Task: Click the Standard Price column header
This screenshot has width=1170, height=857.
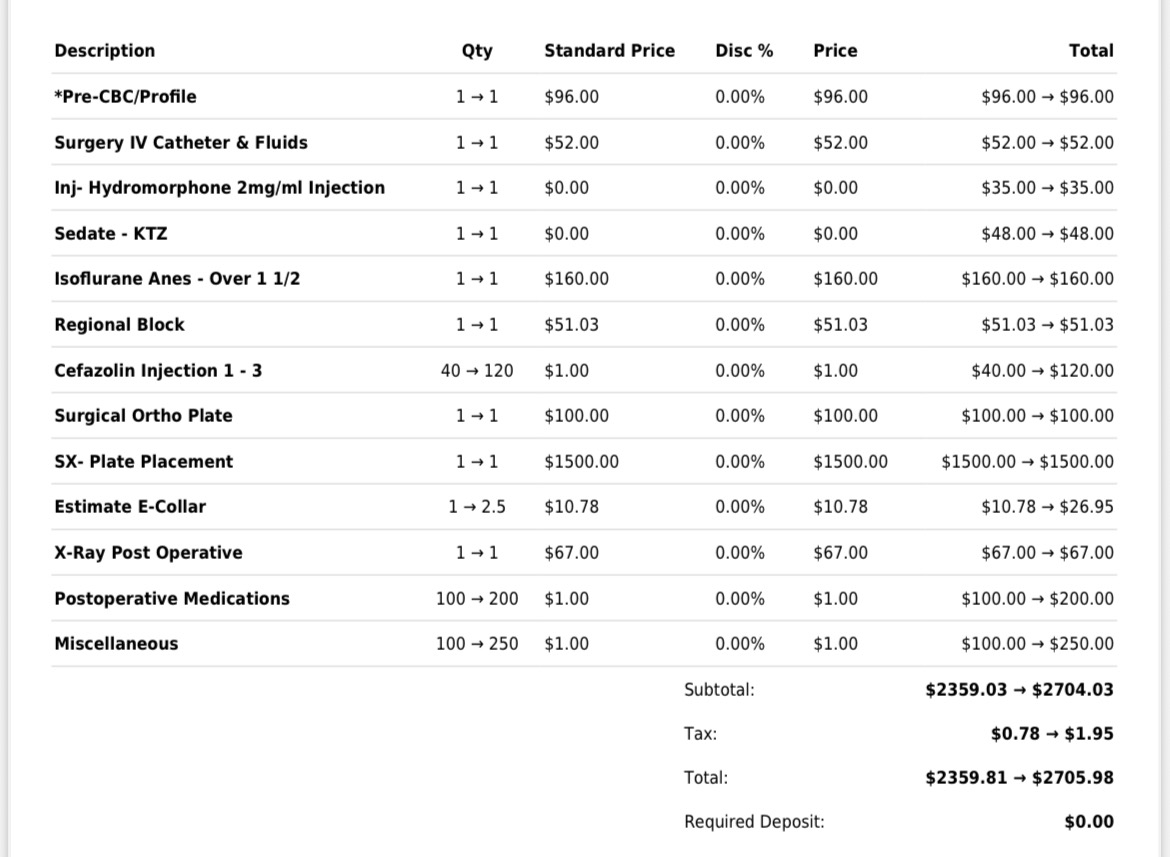Action: 609,51
